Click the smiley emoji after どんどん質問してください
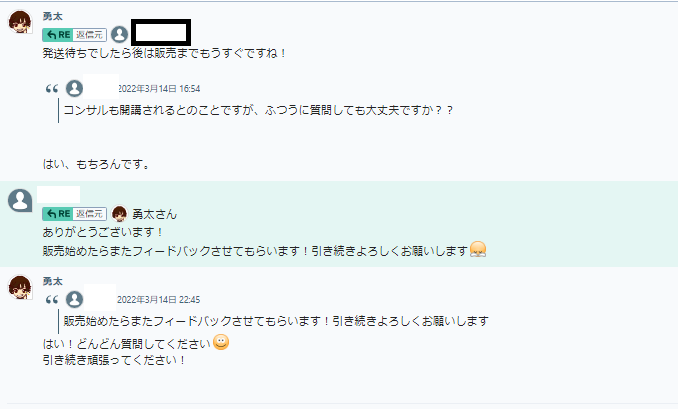Image resolution: width=678 pixels, height=409 pixels. pyautogui.click(x=221, y=343)
